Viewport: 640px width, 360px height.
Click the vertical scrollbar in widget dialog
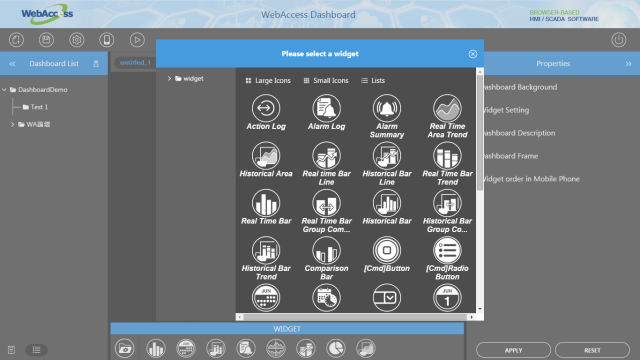[x=480, y=133]
